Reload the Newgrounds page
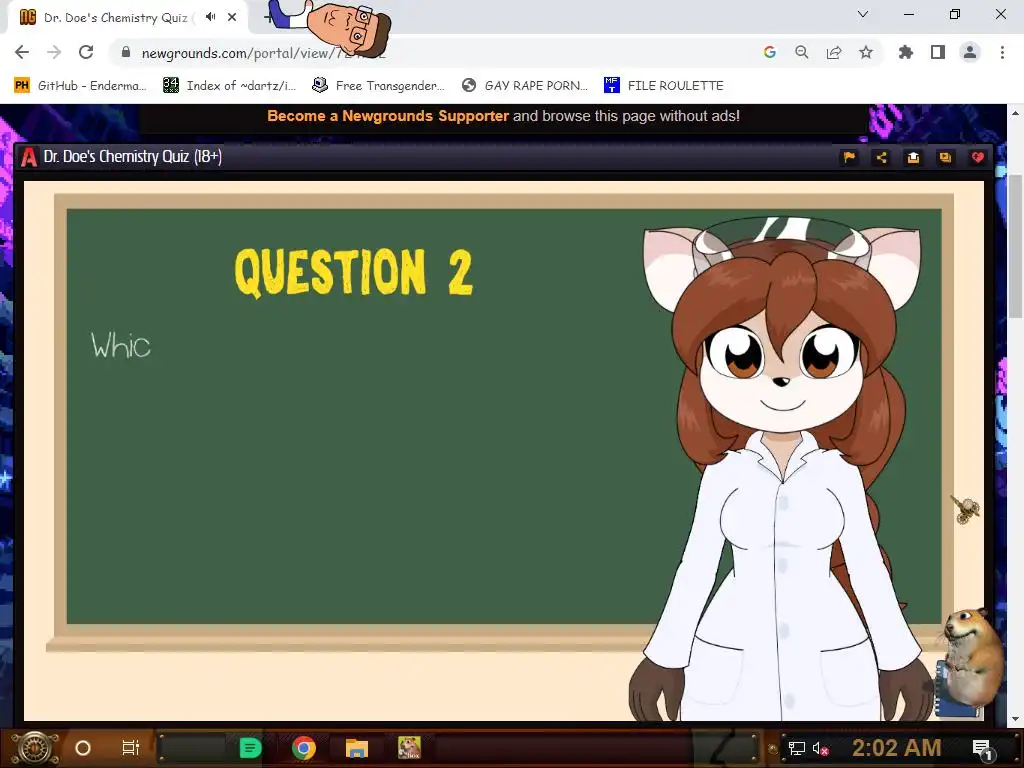1024x768 pixels. point(86,52)
